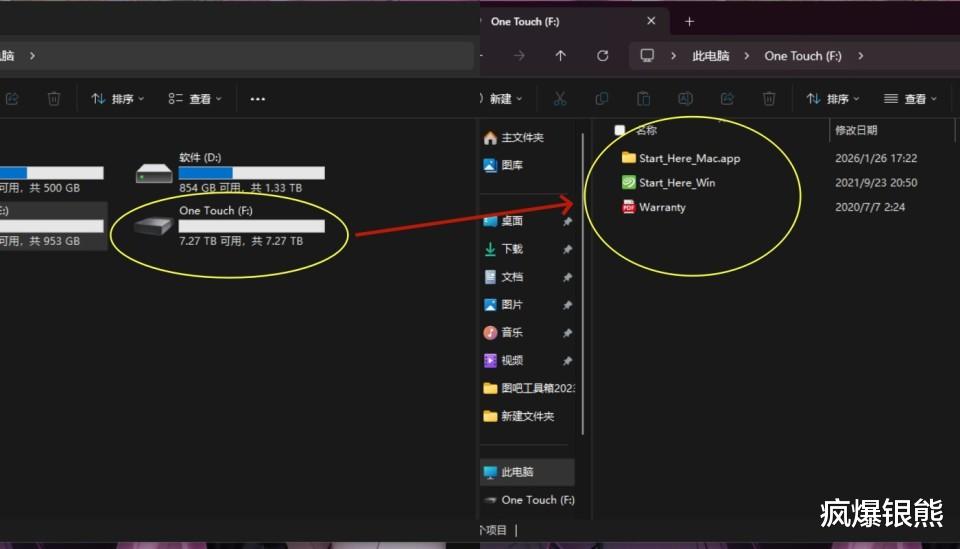Select One Touch (F:) in the sidebar

(529, 500)
